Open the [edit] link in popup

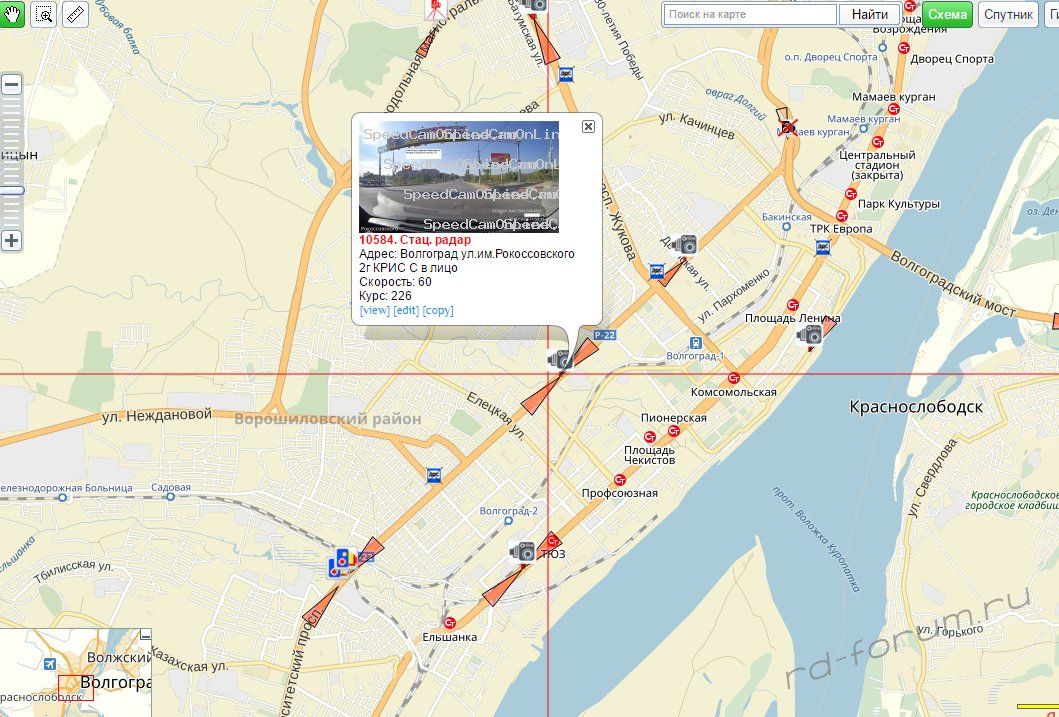(x=406, y=311)
